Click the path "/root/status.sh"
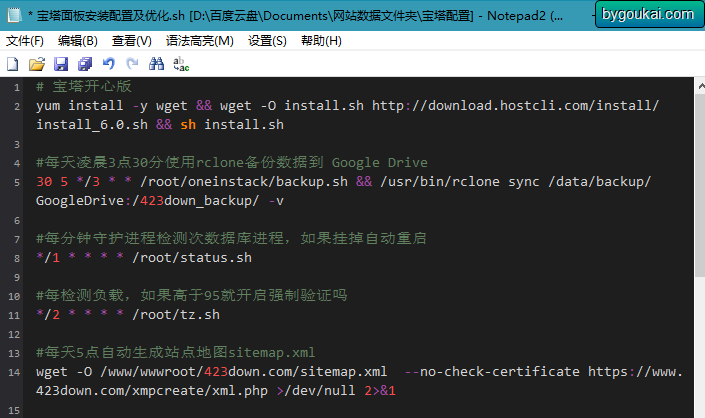Viewport: 705px width, 418px height. (x=192, y=258)
